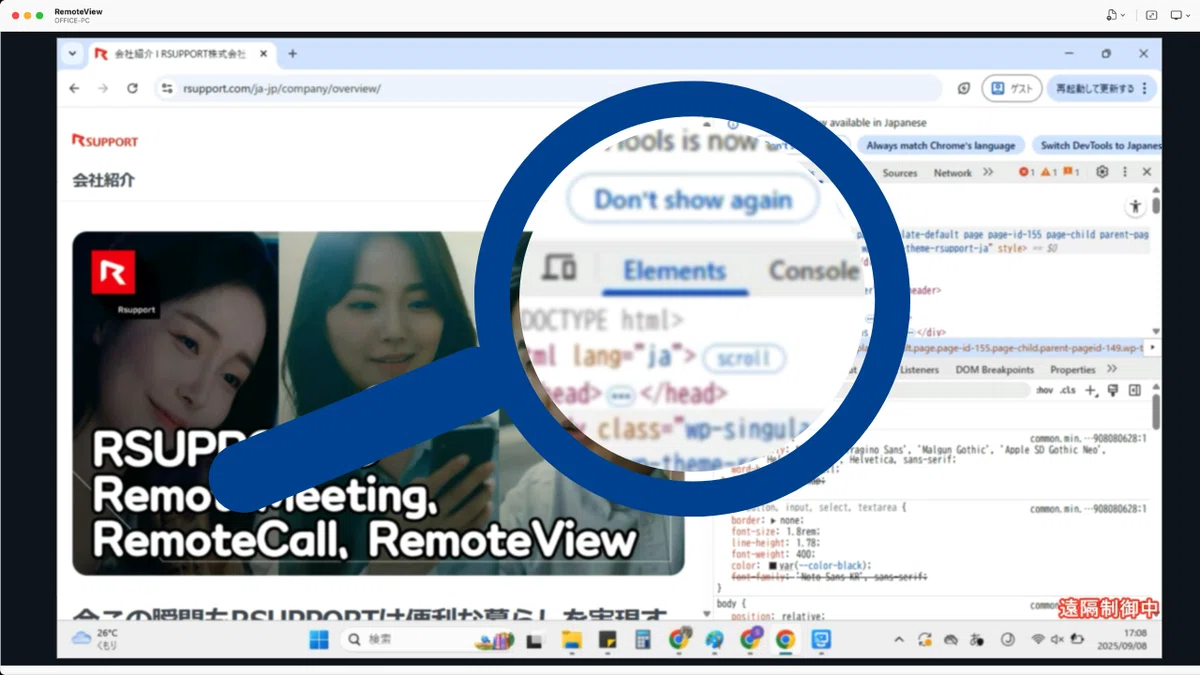Click Switch DevTools to Japanese
The height and width of the screenshot is (675, 1200).
point(1097,145)
